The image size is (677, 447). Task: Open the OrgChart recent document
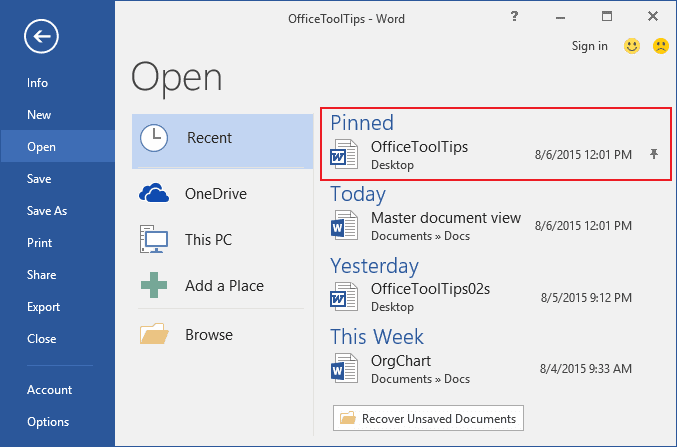[401, 368]
